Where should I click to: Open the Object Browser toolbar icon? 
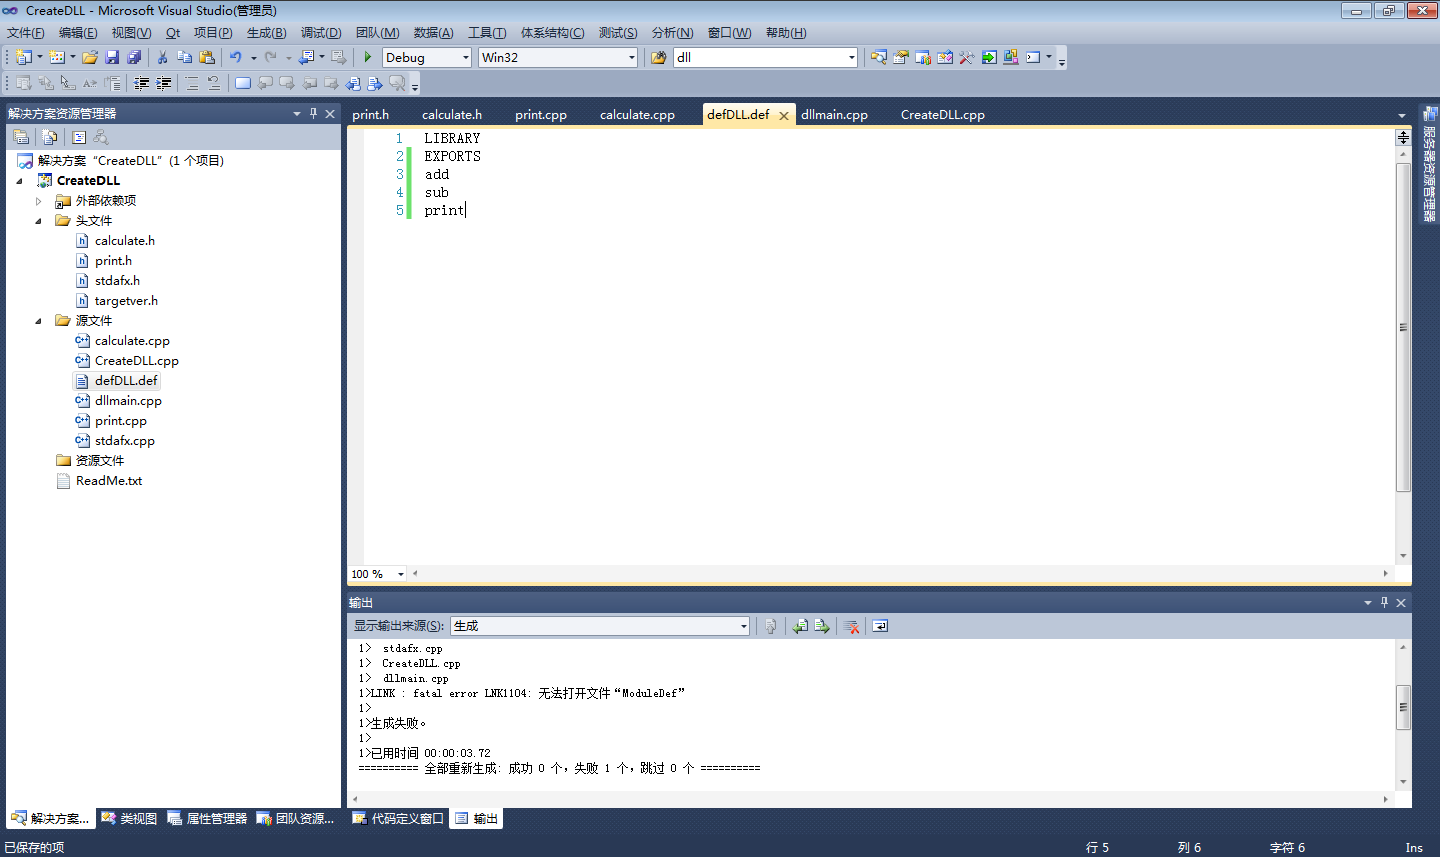pos(945,57)
